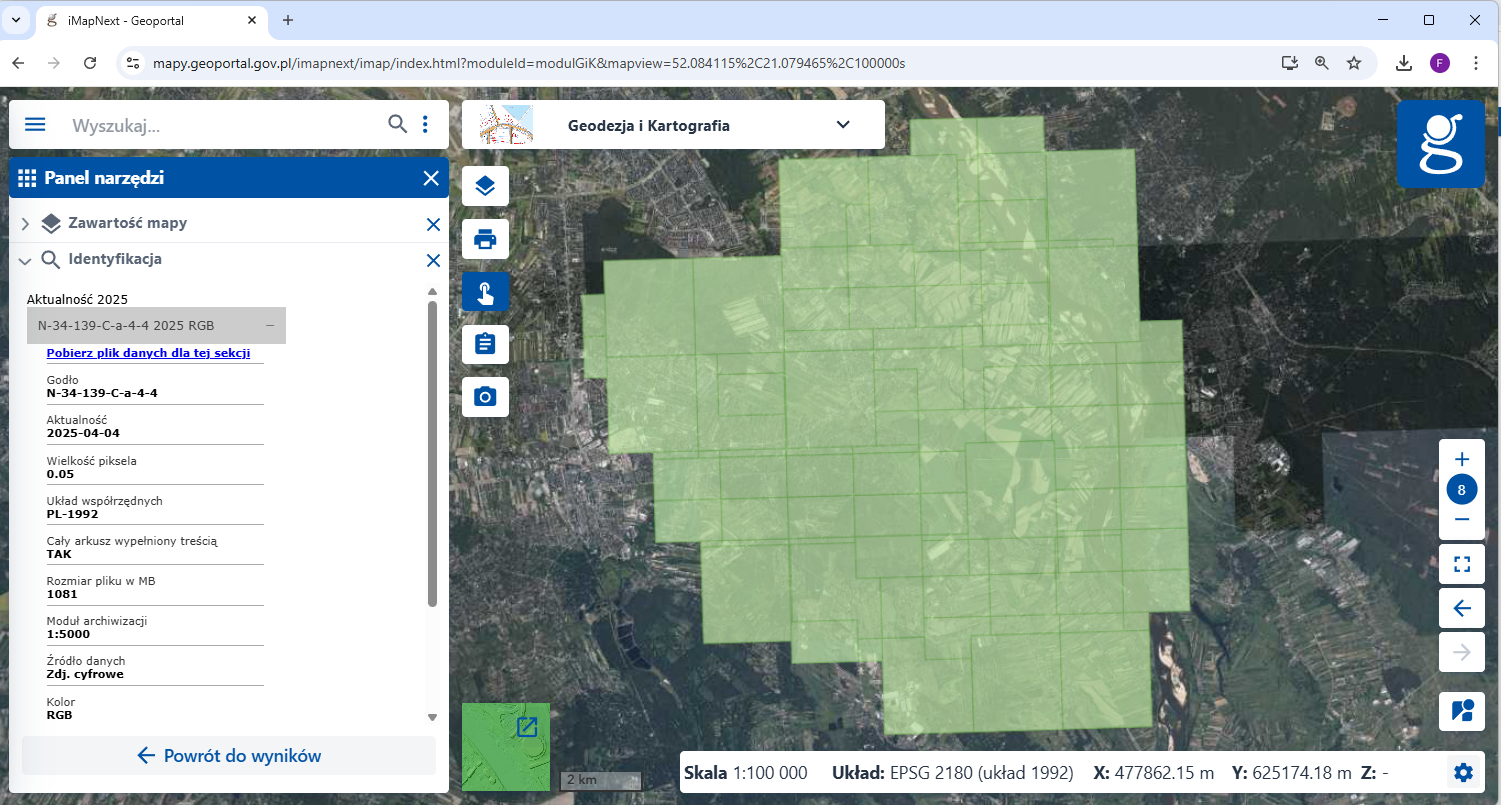Click the search magnifier icon
Screen dimensions: 1501x805
[x=397, y=124]
